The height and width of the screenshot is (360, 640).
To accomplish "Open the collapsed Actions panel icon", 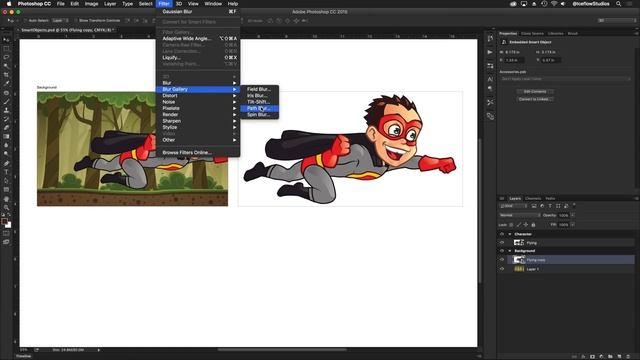I will 490,52.
